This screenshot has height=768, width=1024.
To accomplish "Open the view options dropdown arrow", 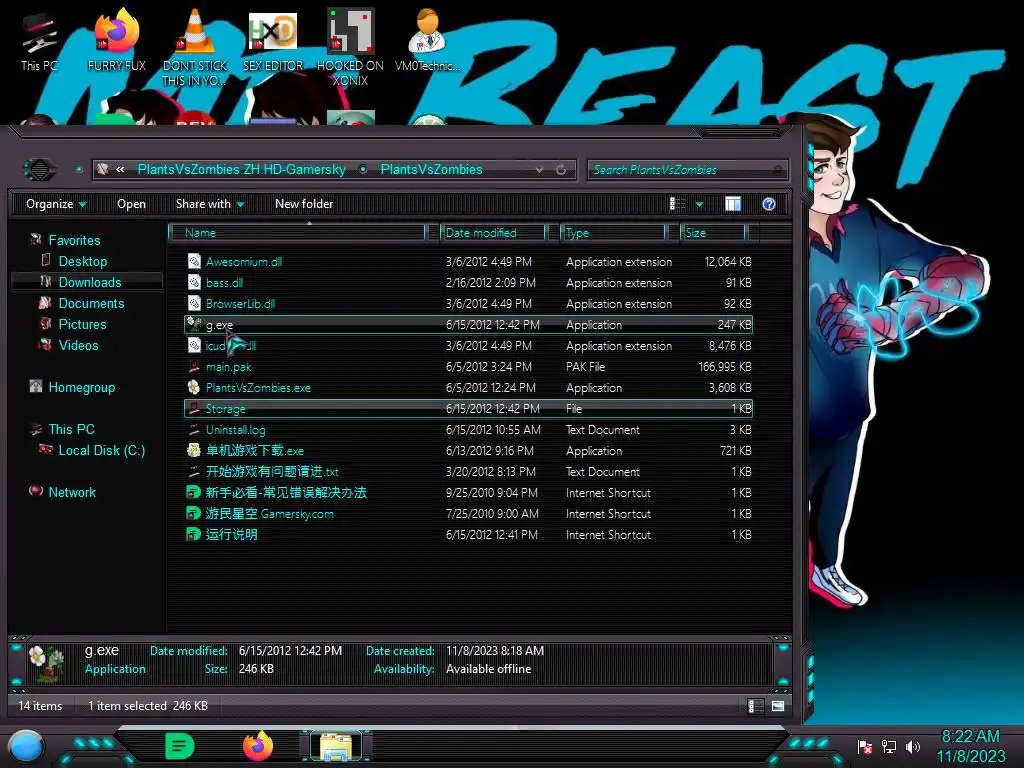I will pyautogui.click(x=699, y=204).
